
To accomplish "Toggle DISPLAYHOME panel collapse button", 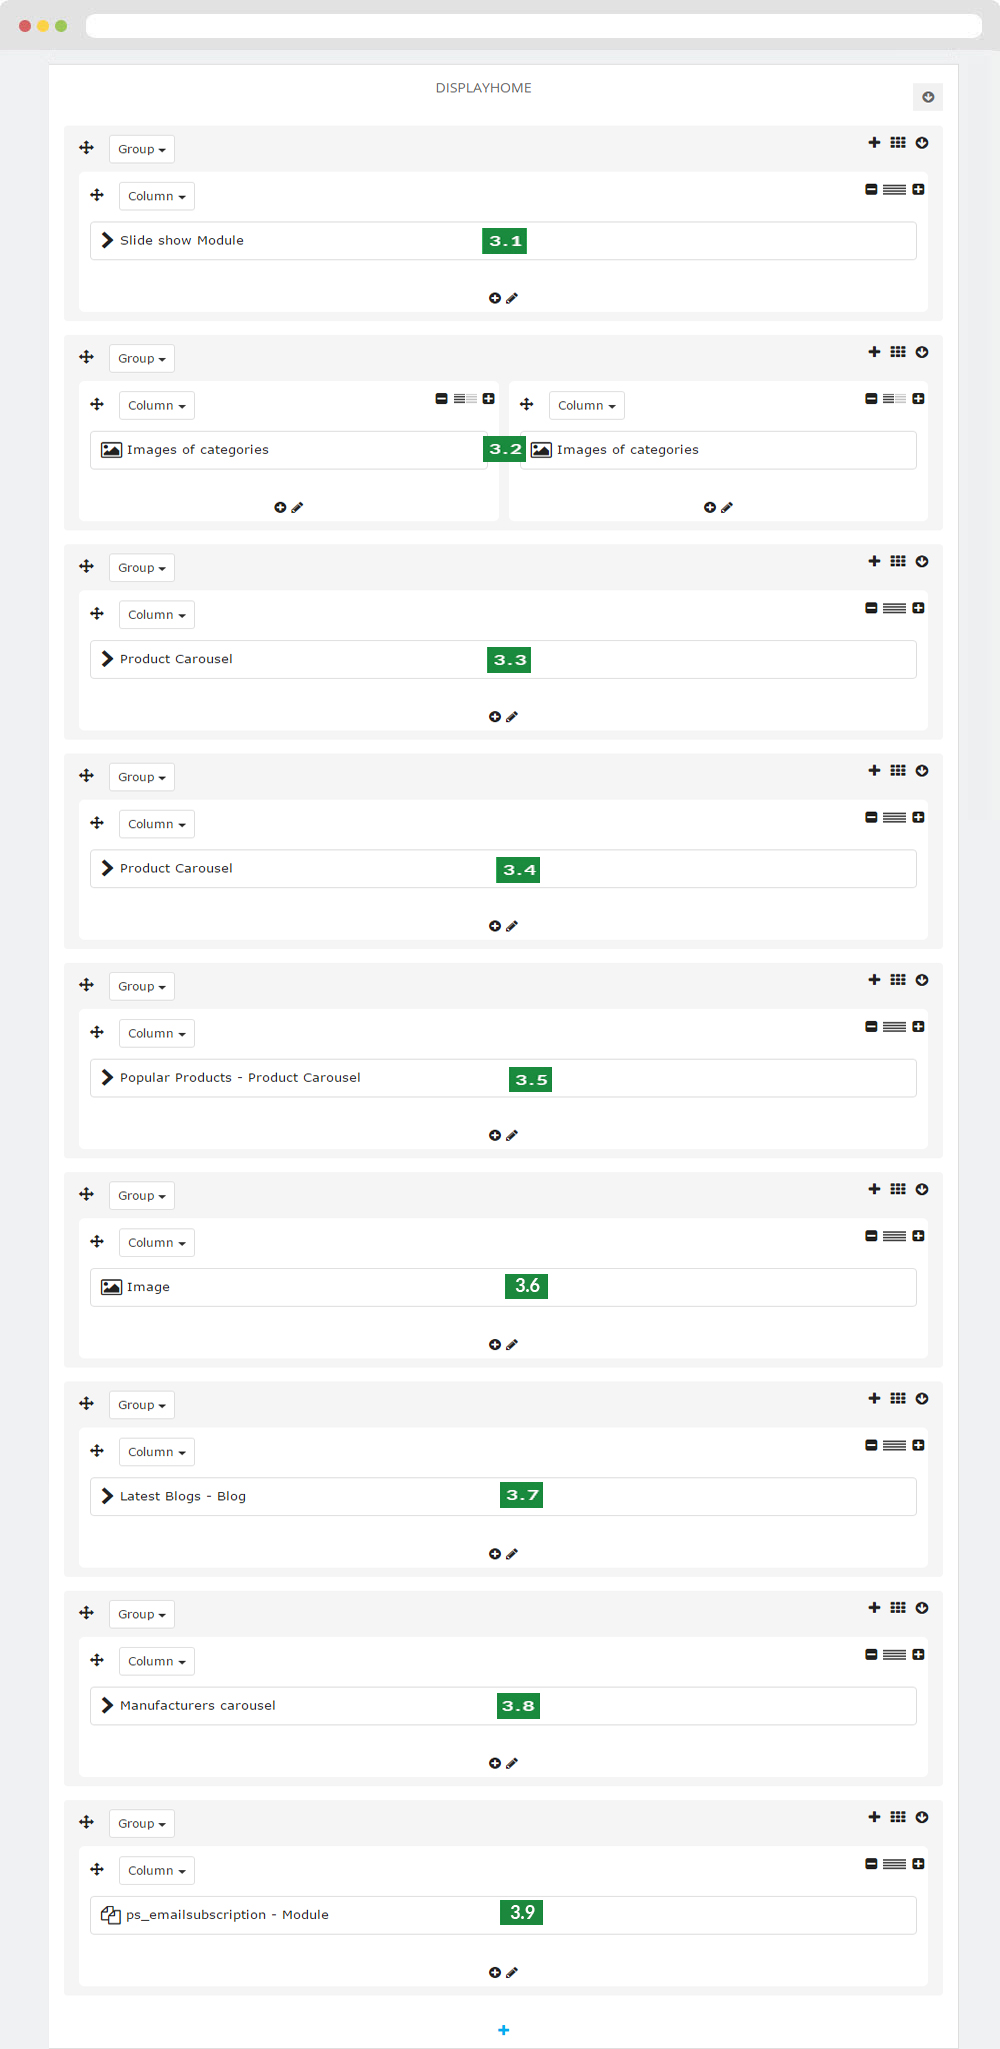I will [928, 97].
